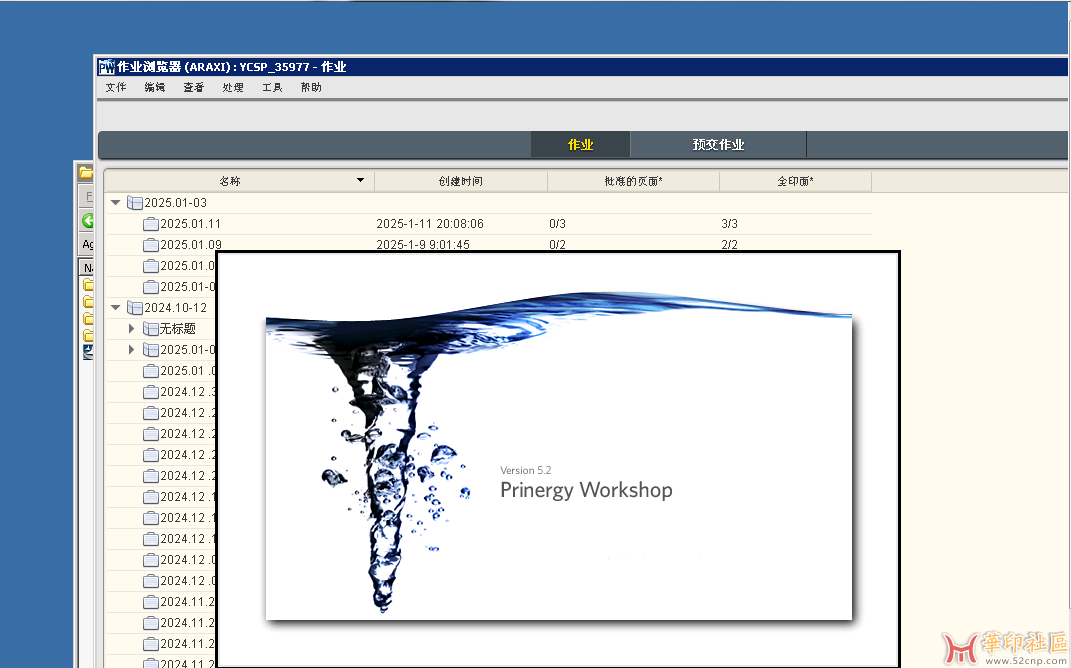
Task: Click creation time 2025-1-11 20:08:06
Action: 430,224
